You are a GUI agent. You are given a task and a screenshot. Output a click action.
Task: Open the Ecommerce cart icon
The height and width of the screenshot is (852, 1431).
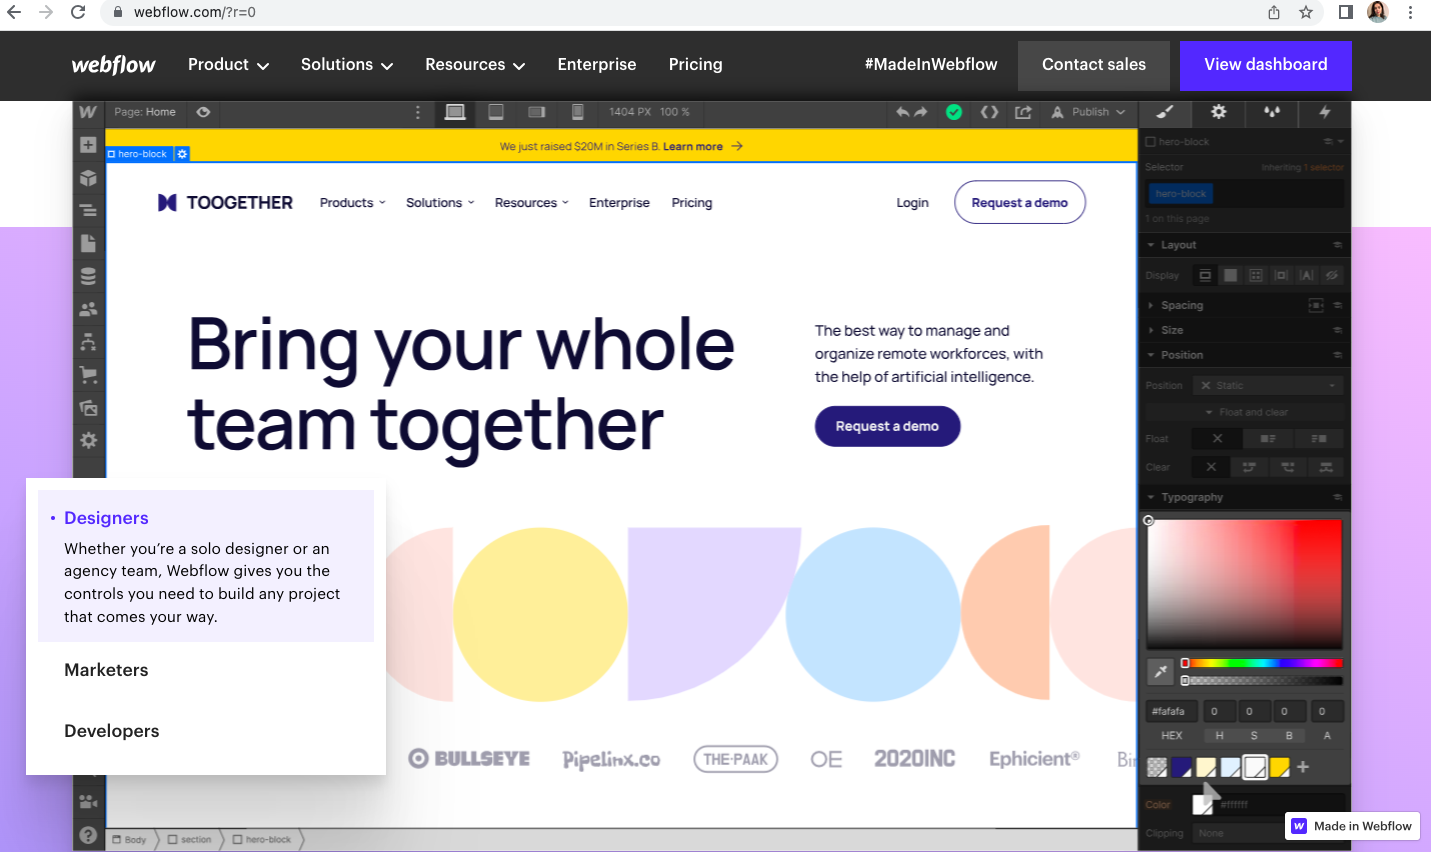click(88, 375)
